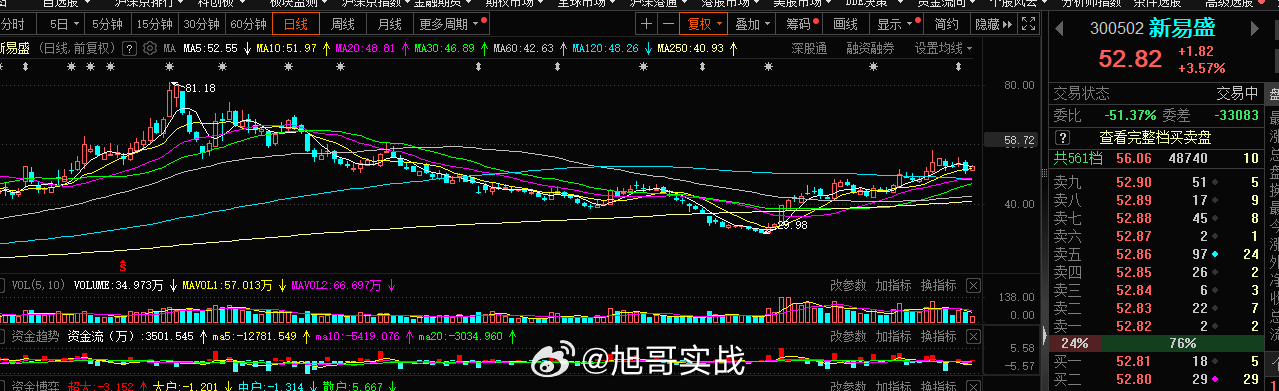Open the MA indicator settings gear
Screen dimensions: 1279x391
[150, 47]
